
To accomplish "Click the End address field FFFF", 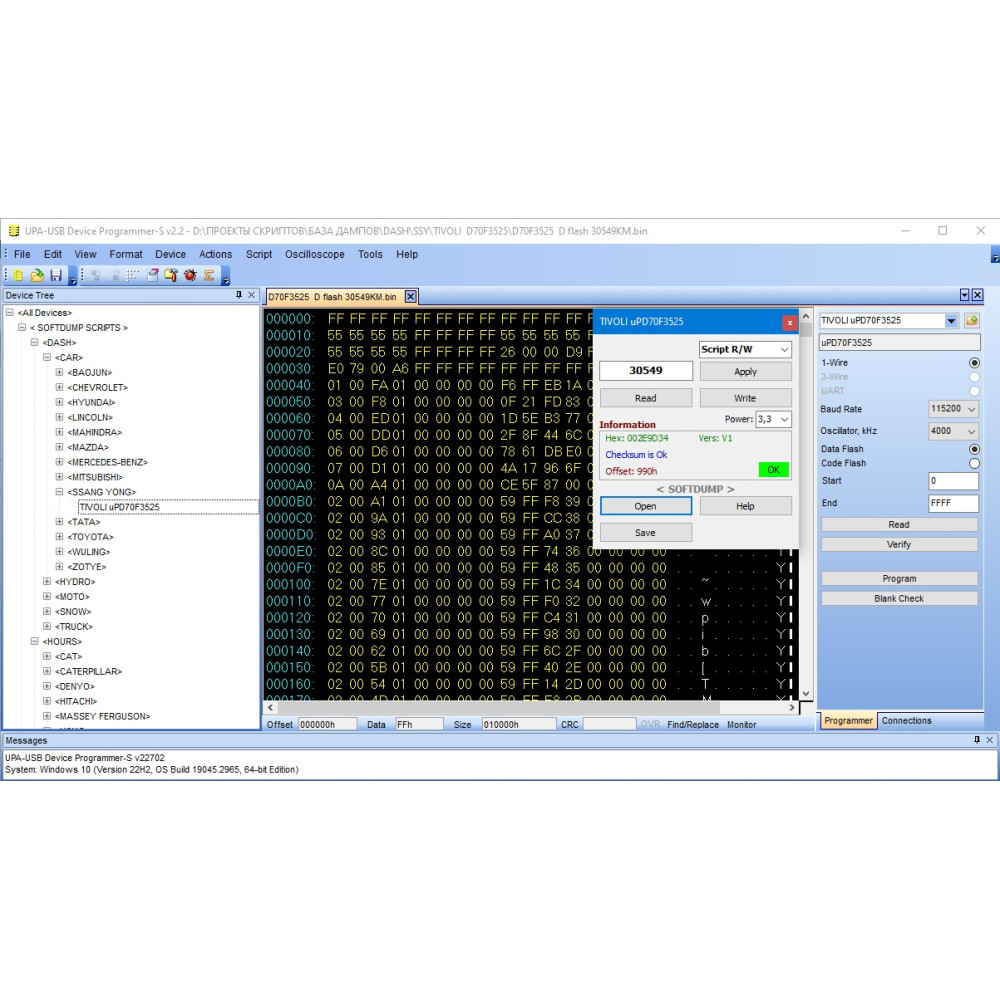I will (953, 503).
